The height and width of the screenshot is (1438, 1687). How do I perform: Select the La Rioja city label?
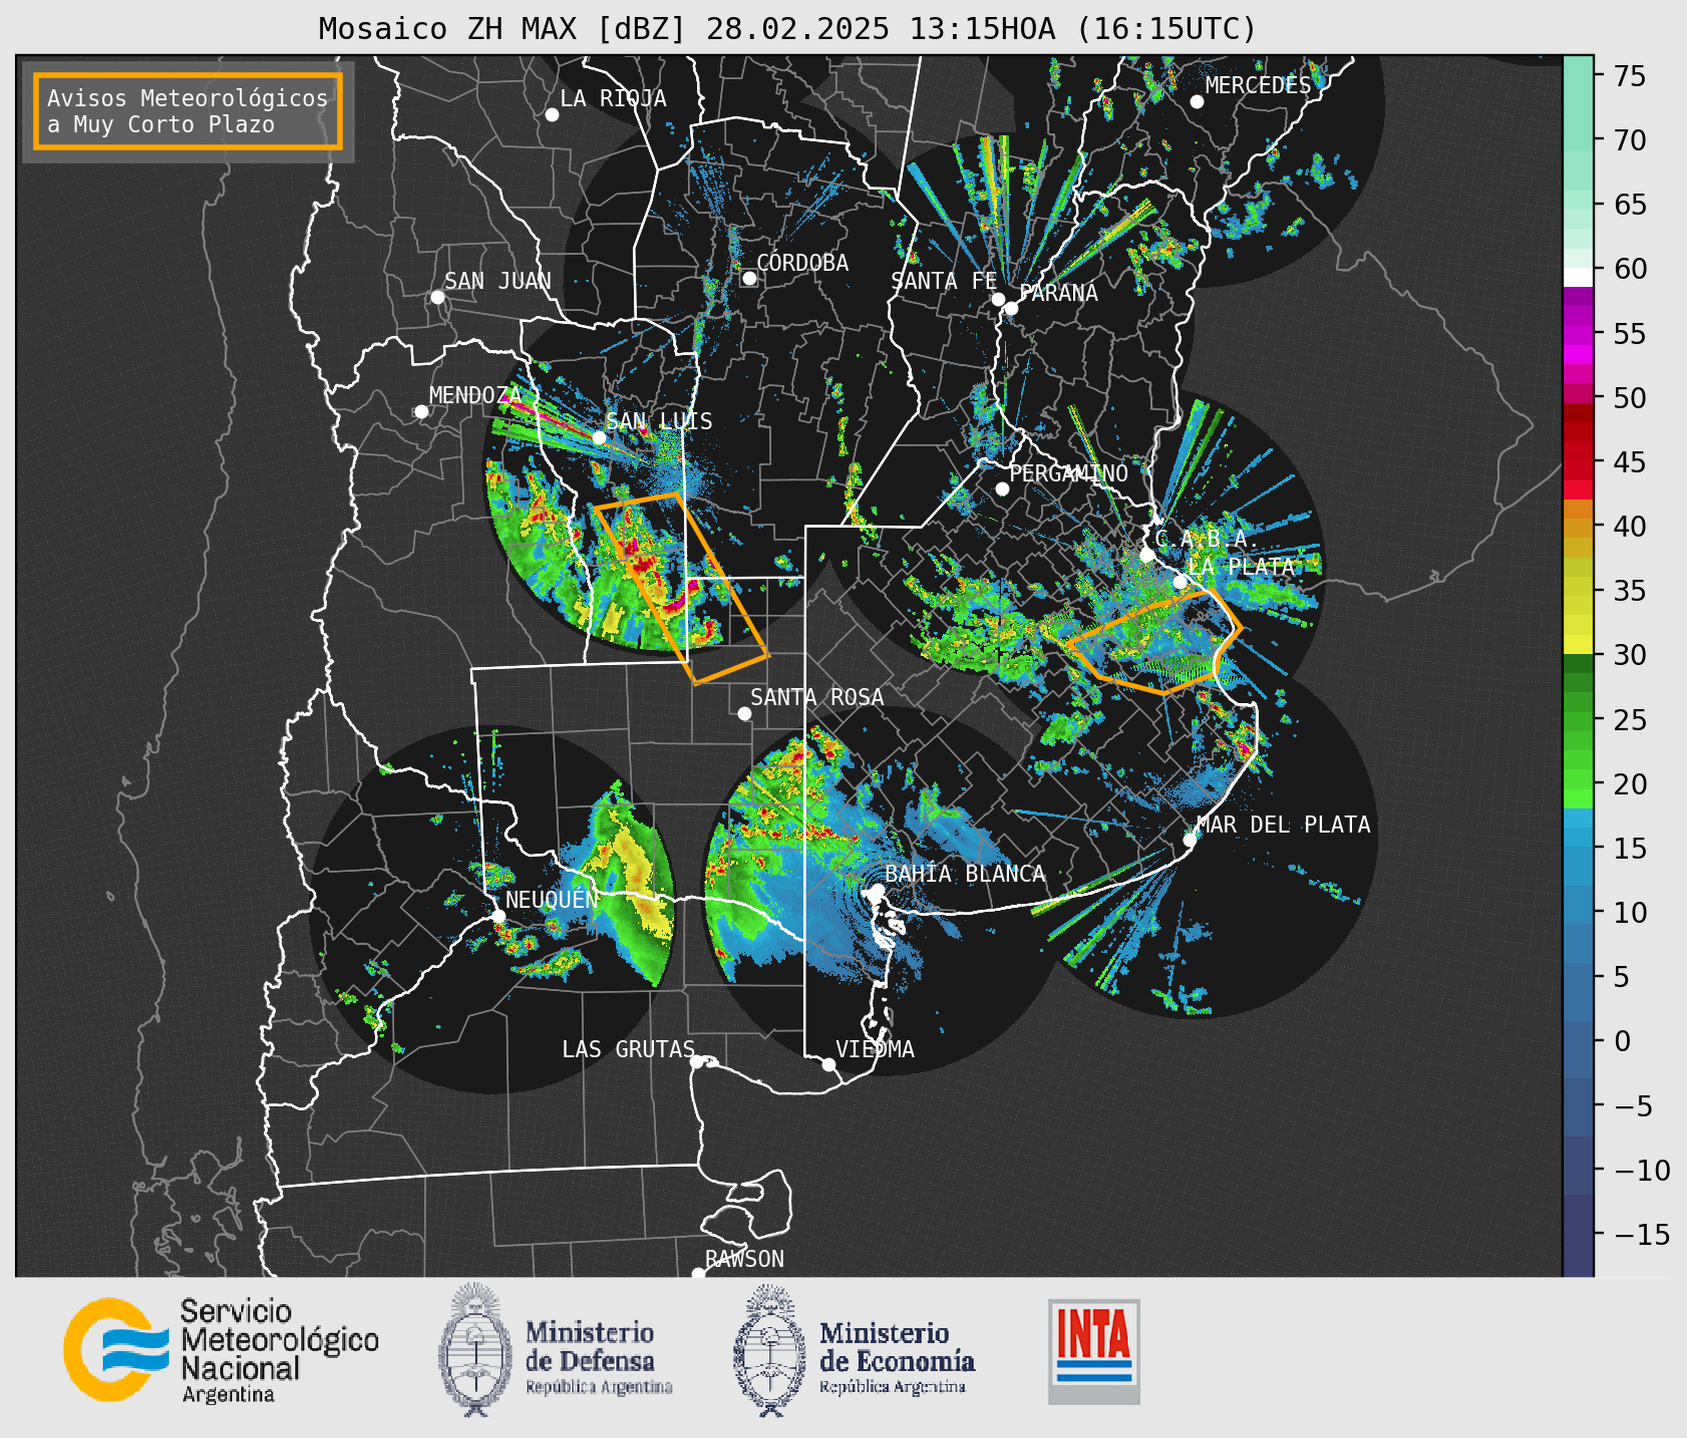click(x=613, y=98)
